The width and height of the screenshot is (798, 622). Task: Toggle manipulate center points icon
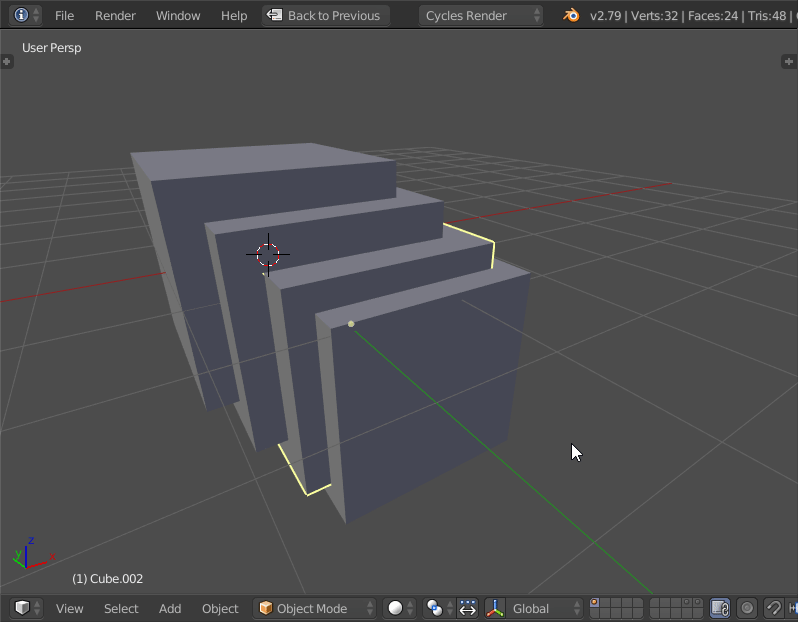tap(467, 608)
